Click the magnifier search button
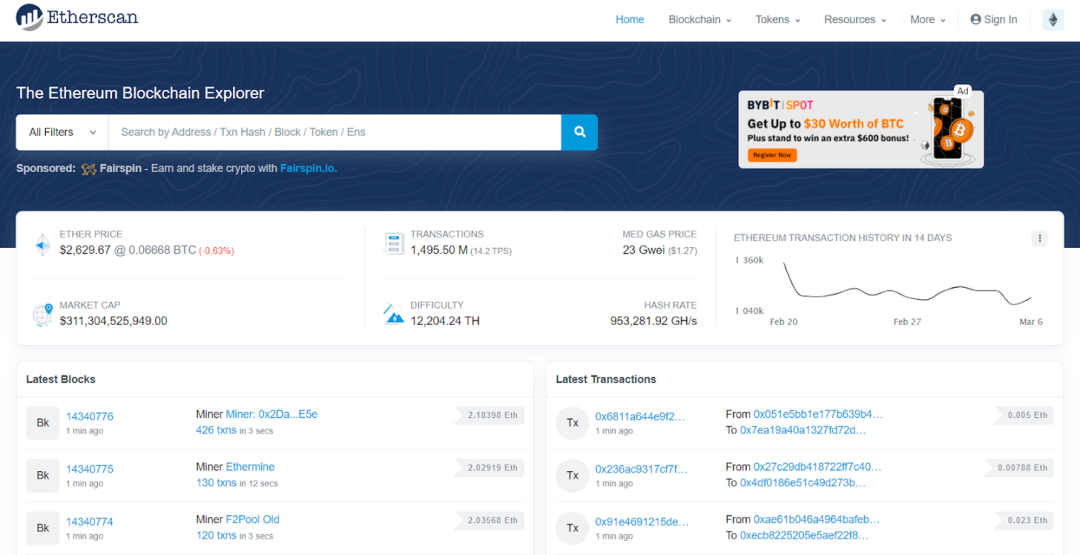 point(579,132)
